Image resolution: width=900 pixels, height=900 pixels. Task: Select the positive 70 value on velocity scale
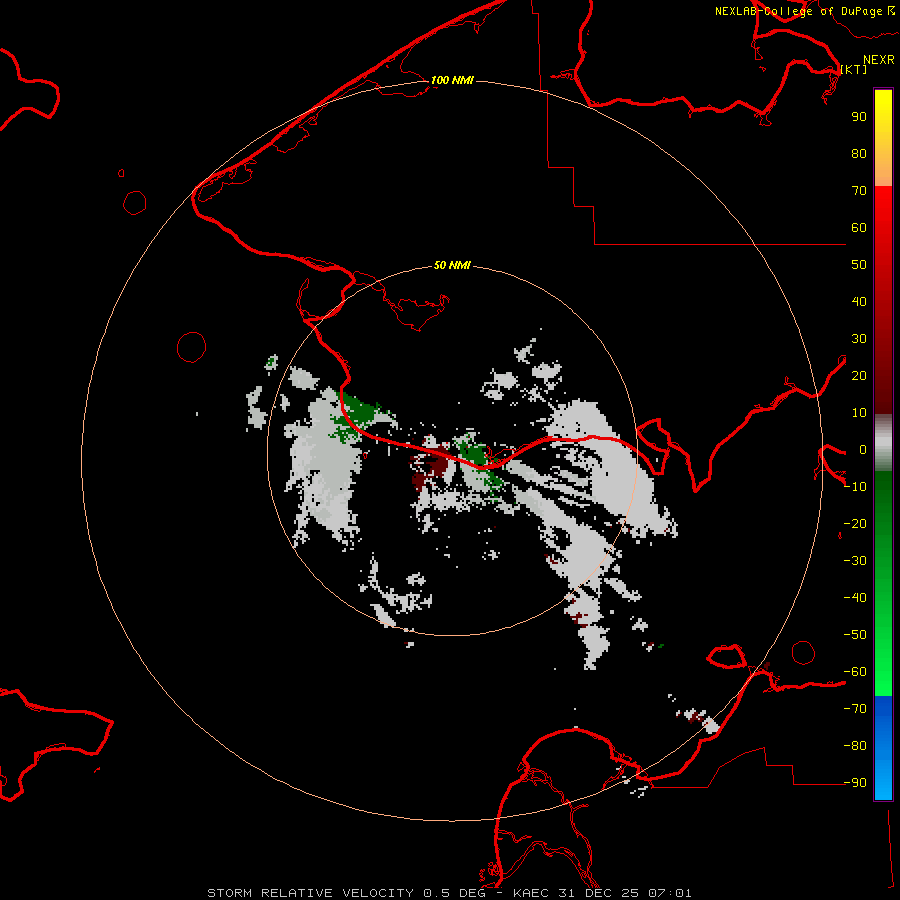click(x=859, y=191)
